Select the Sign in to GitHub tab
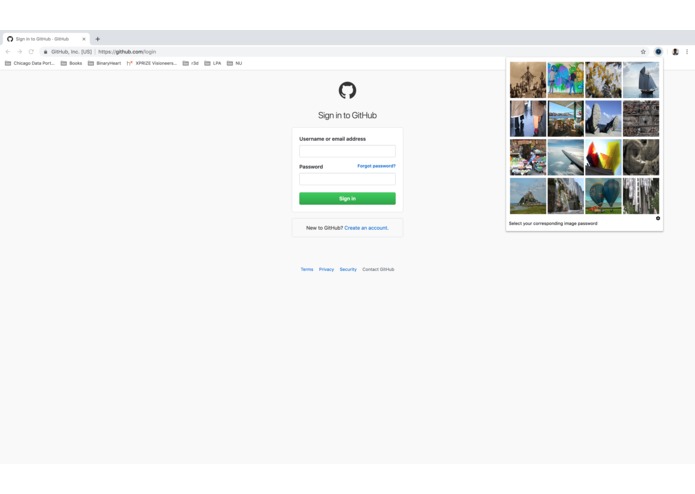The height and width of the screenshot is (494, 695). (46, 39)
